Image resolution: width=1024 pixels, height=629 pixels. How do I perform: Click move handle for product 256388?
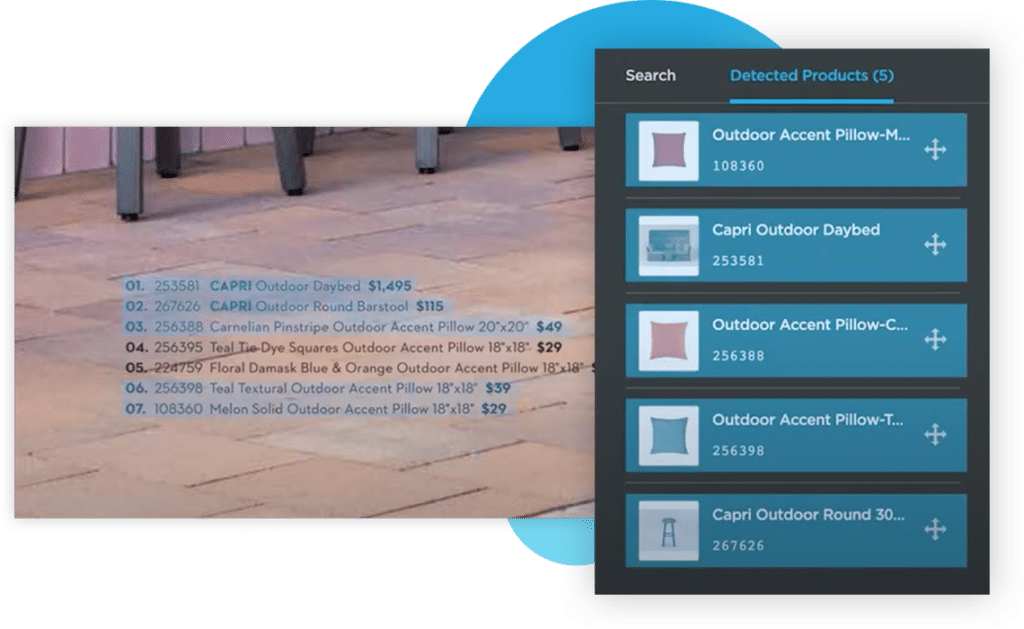[934, 340]
